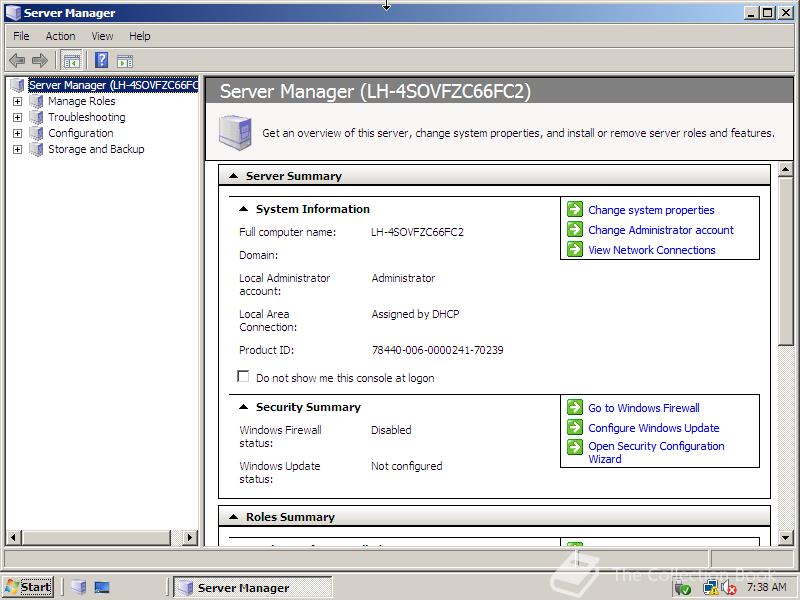Image resolution: width=800 pixels, height=600 pixels.
Task: Collapse the System Information section
Action: 243,209
